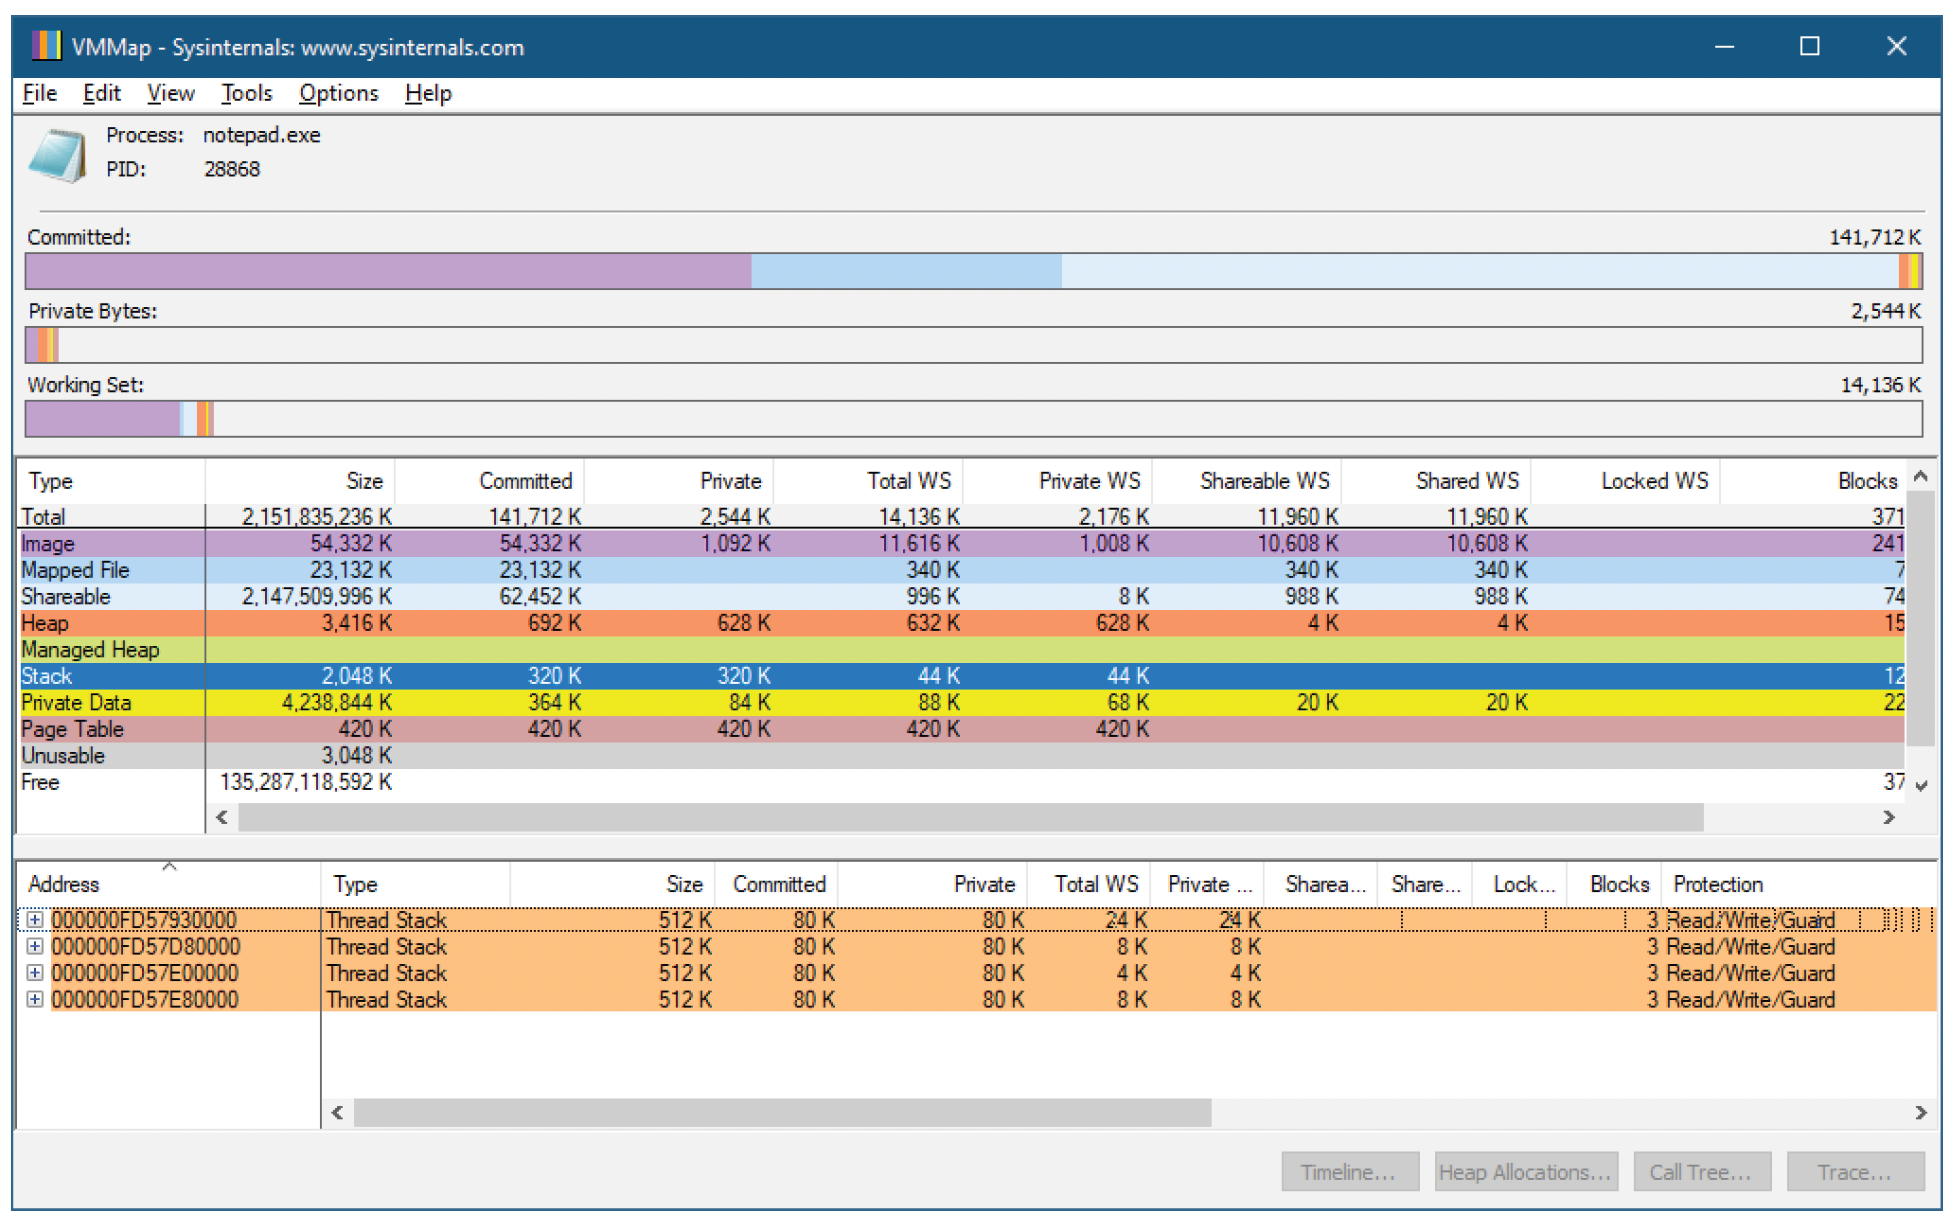Open the Tools menu
1956x1228 pixels.
(247, 93)
